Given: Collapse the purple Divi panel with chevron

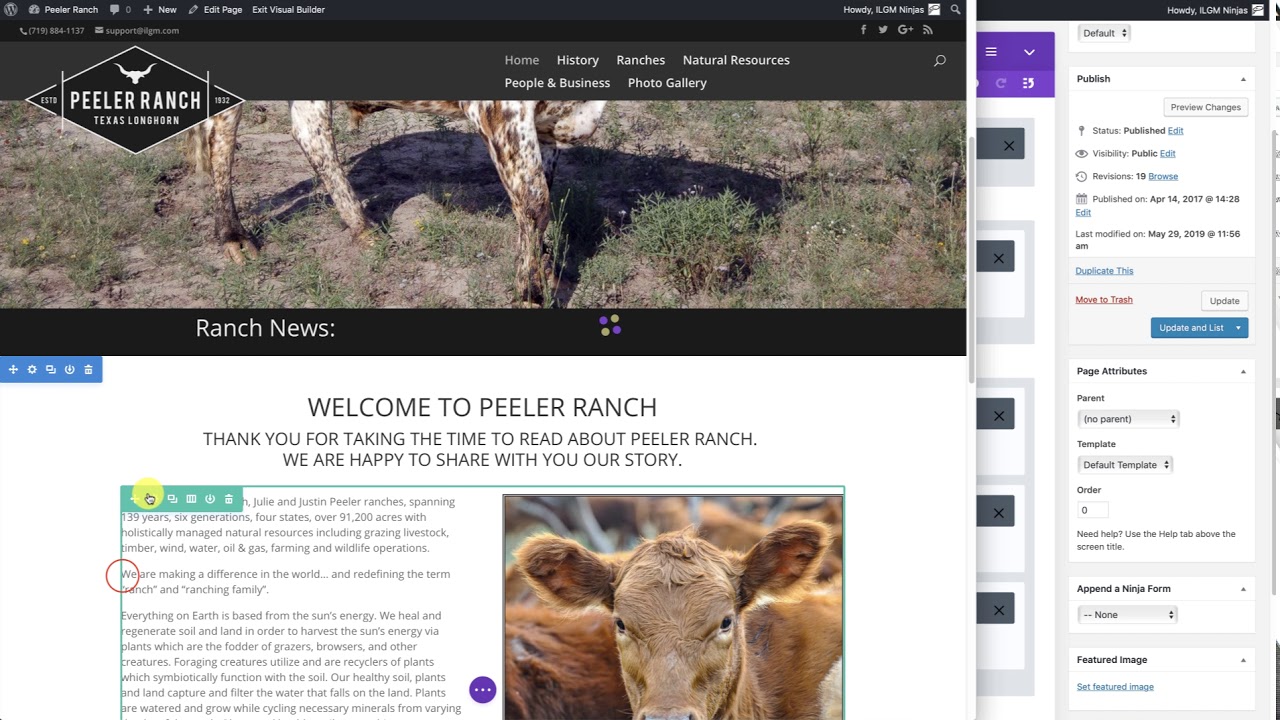Looking at the screenshot, I should 1029,52.
